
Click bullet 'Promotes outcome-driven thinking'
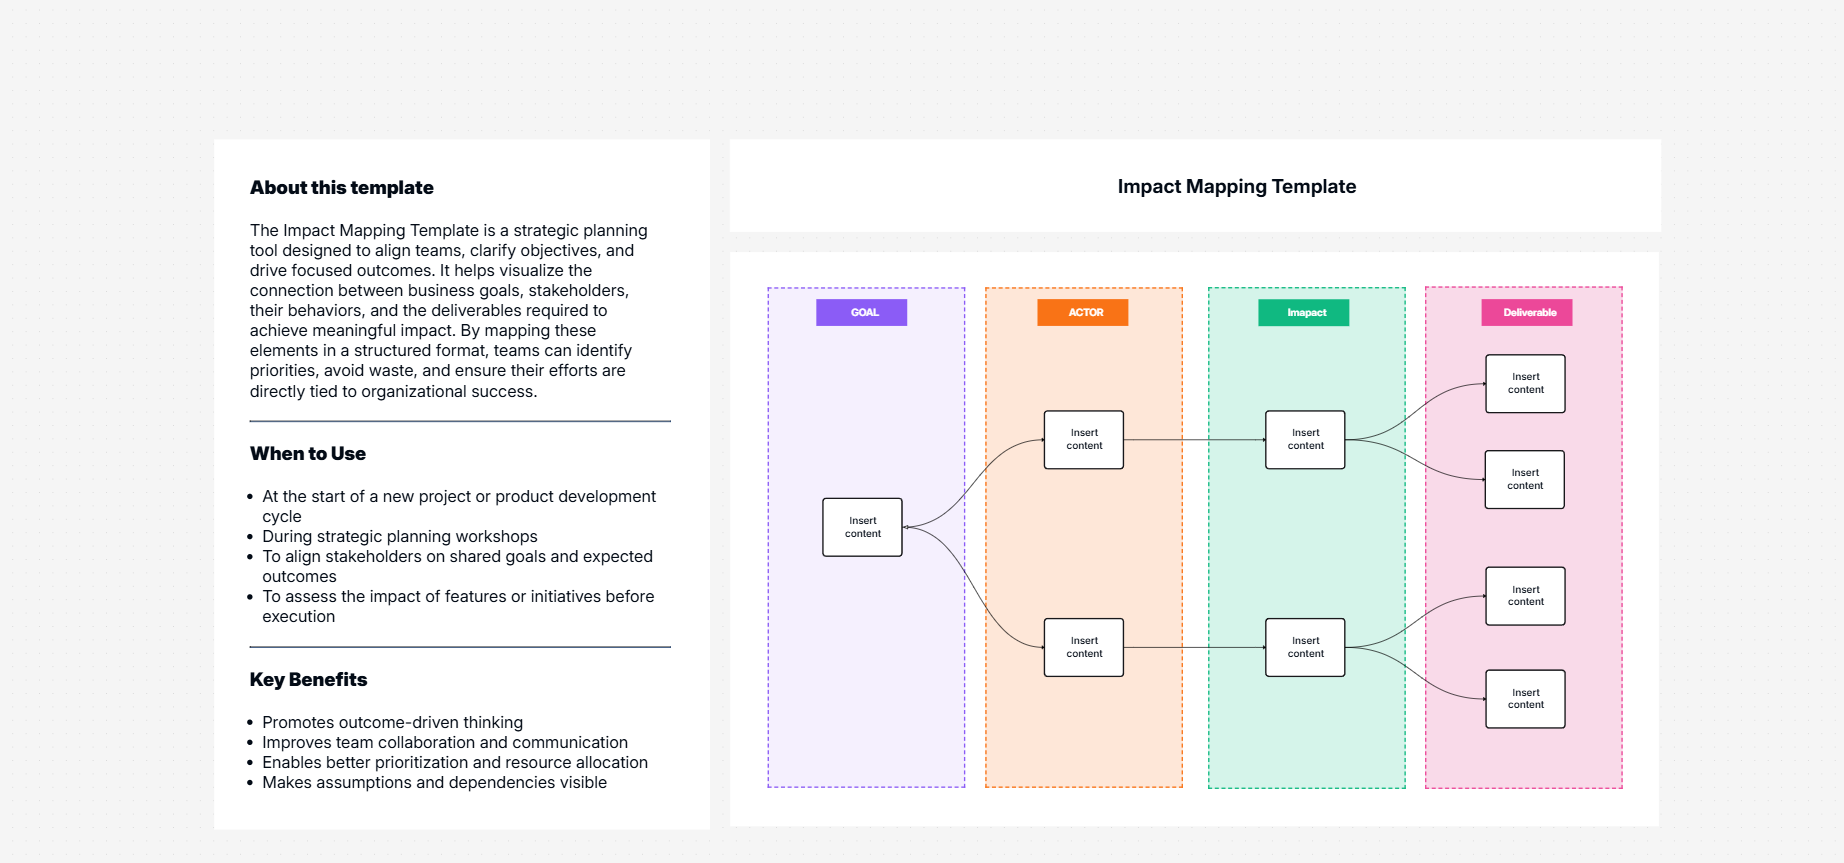[392, 723]
